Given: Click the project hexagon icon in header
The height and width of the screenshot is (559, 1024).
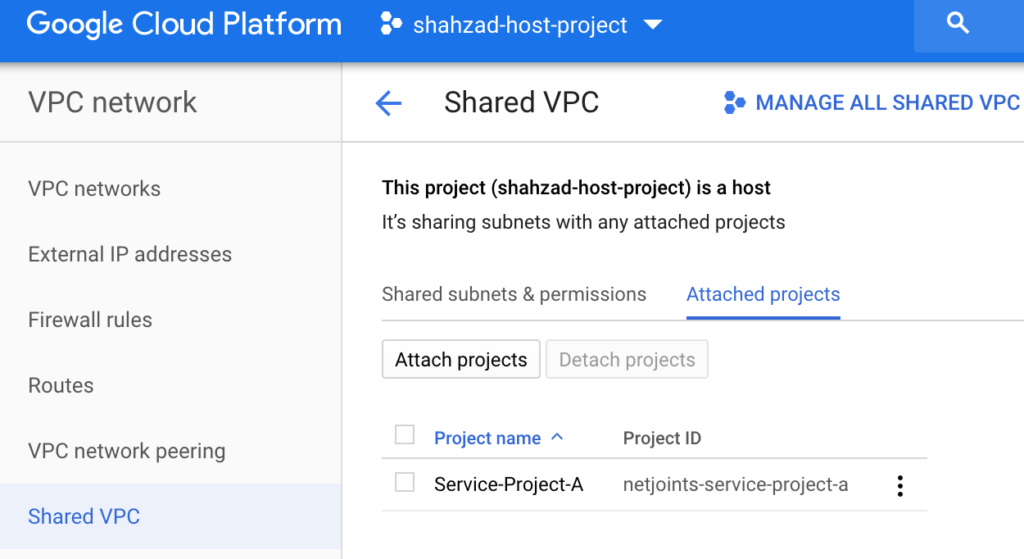Looking at the screenshot, I should pos(391,24).
